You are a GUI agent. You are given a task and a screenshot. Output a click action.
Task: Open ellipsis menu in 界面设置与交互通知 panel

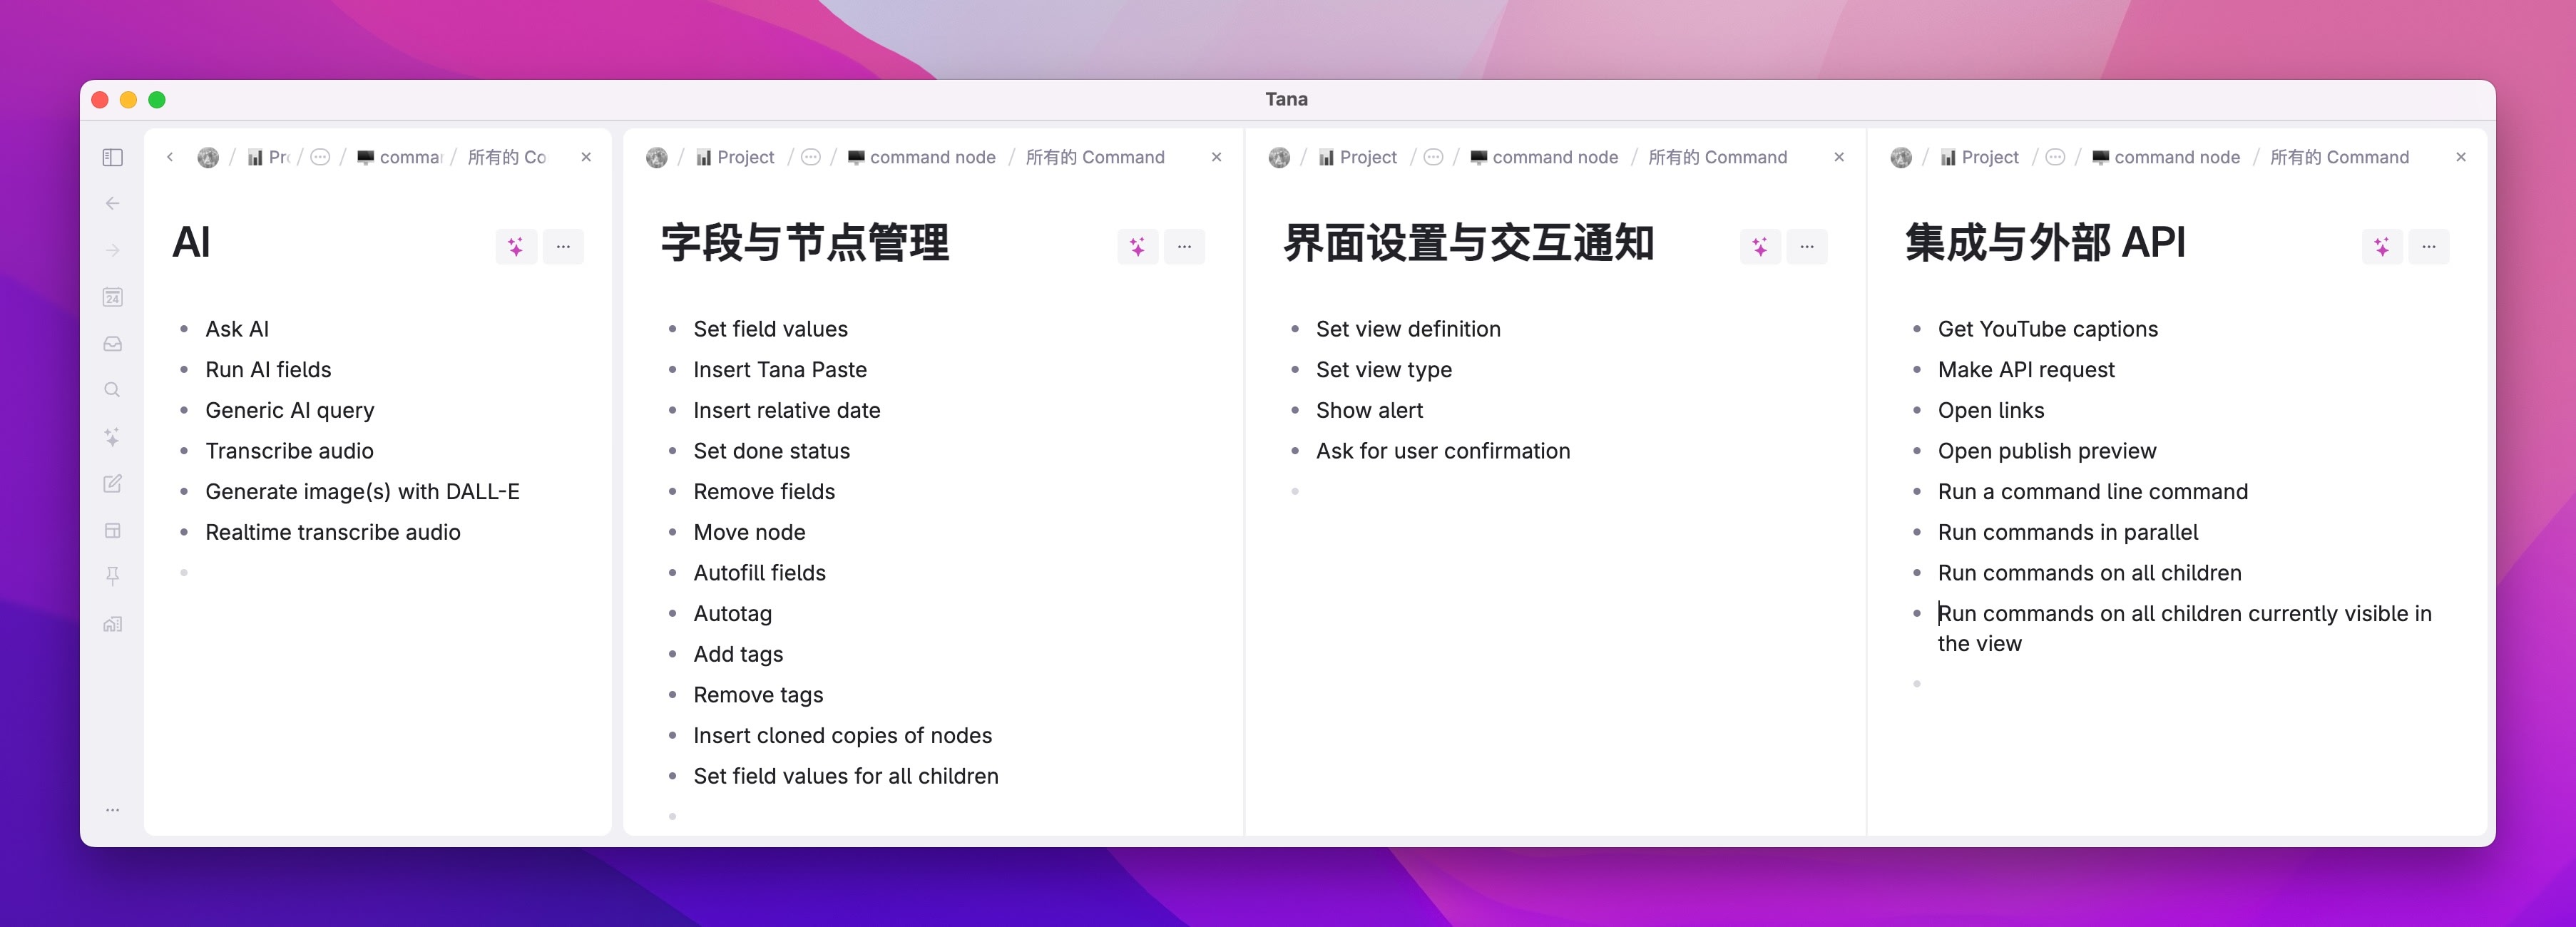point(1807,246)
